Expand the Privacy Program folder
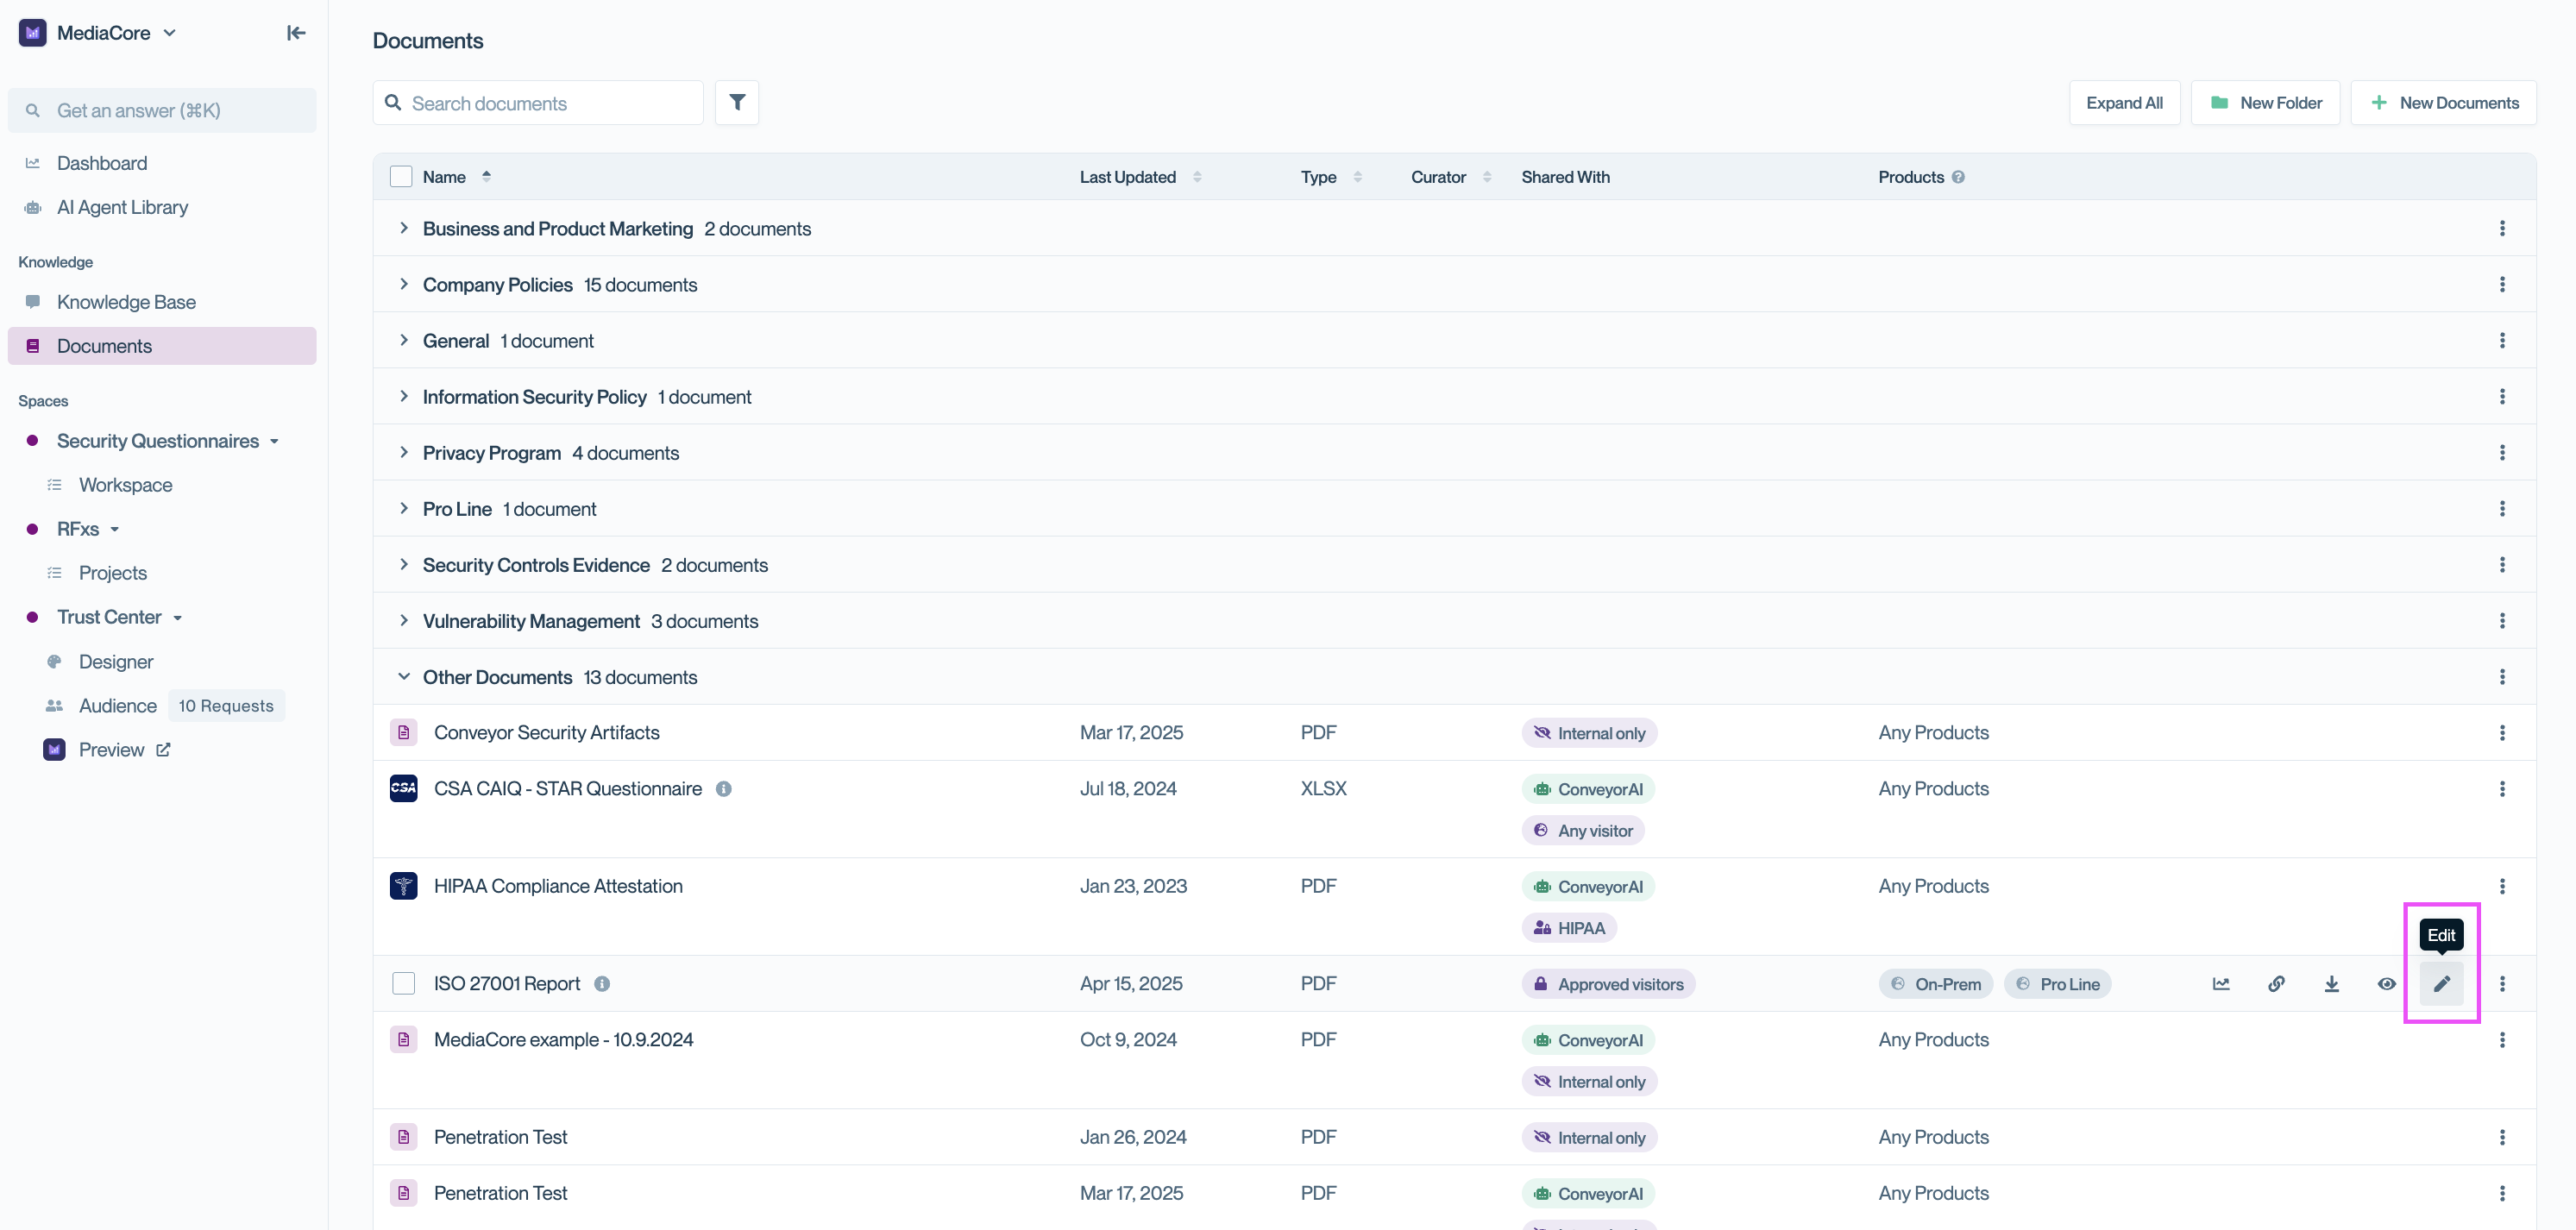 tap(403, 452)
